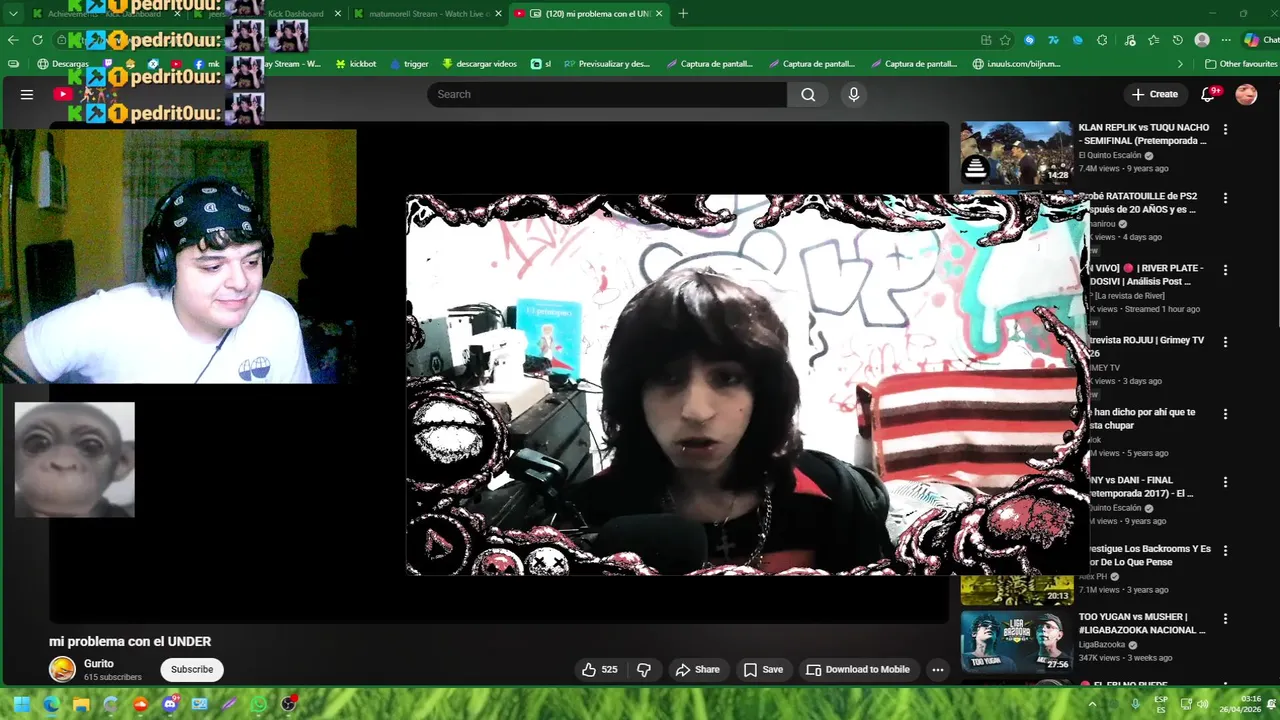Image resolution: width=1280 pixels, height=720 pixels.
Task: Open ESP language indicator in tray
Action: point(1161,704)
